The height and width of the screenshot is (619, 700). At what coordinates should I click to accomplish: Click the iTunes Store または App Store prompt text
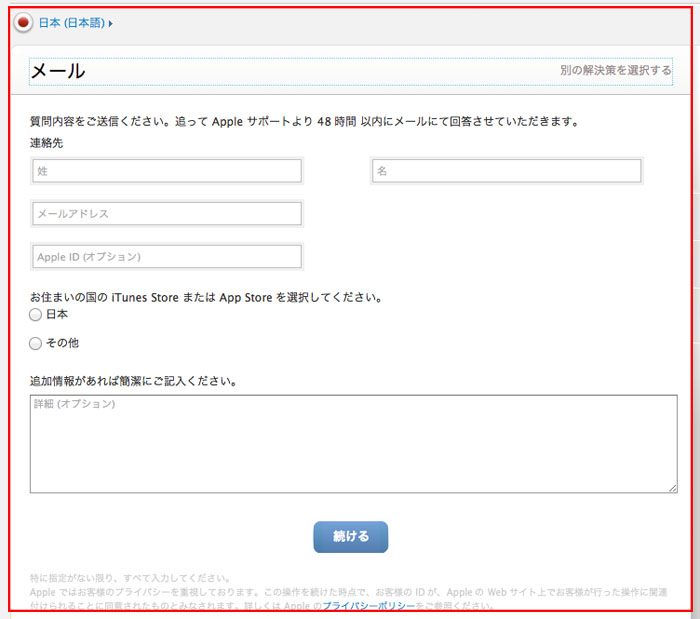(206, 297)
